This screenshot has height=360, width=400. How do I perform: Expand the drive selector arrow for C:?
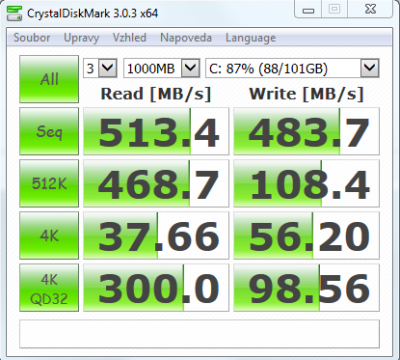point(370,68)
